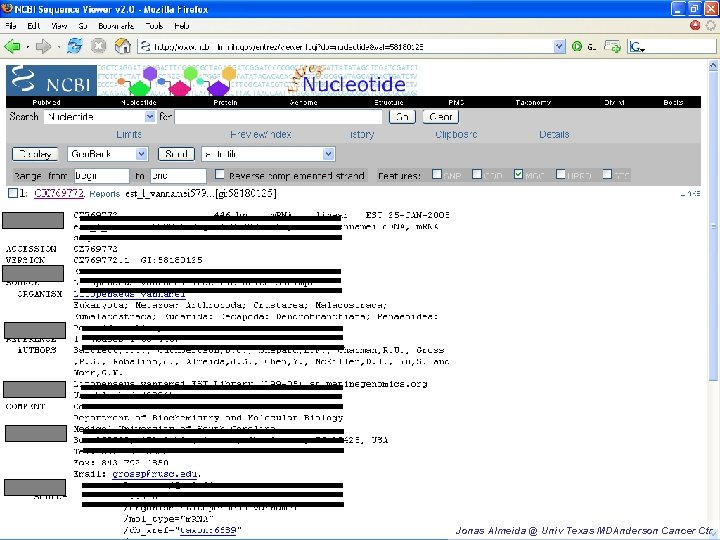Open the Reports link
Screen dimensions: 720x540
tap(104, 194)
